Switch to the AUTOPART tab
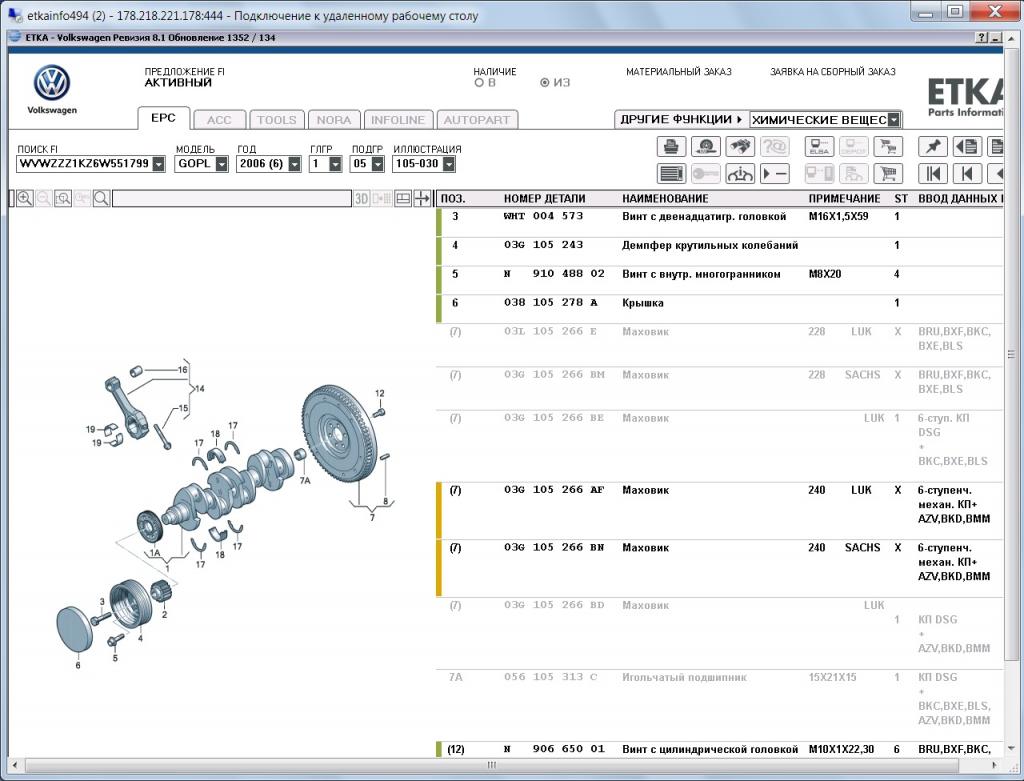The height and width of the screenshot is (781, 1024). [x=477, y=120]
